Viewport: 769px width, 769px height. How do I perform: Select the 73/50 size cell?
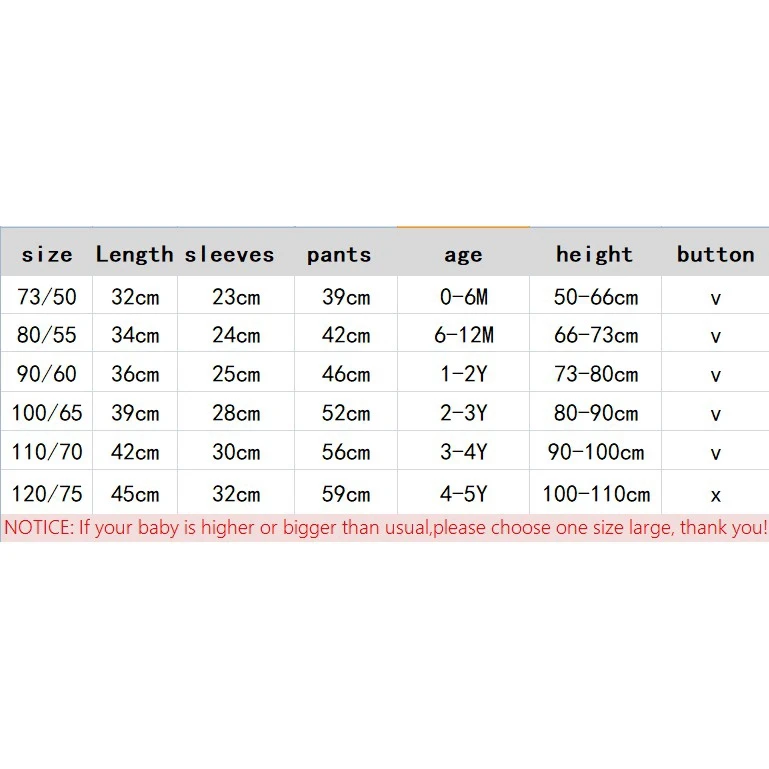point(47,297)
